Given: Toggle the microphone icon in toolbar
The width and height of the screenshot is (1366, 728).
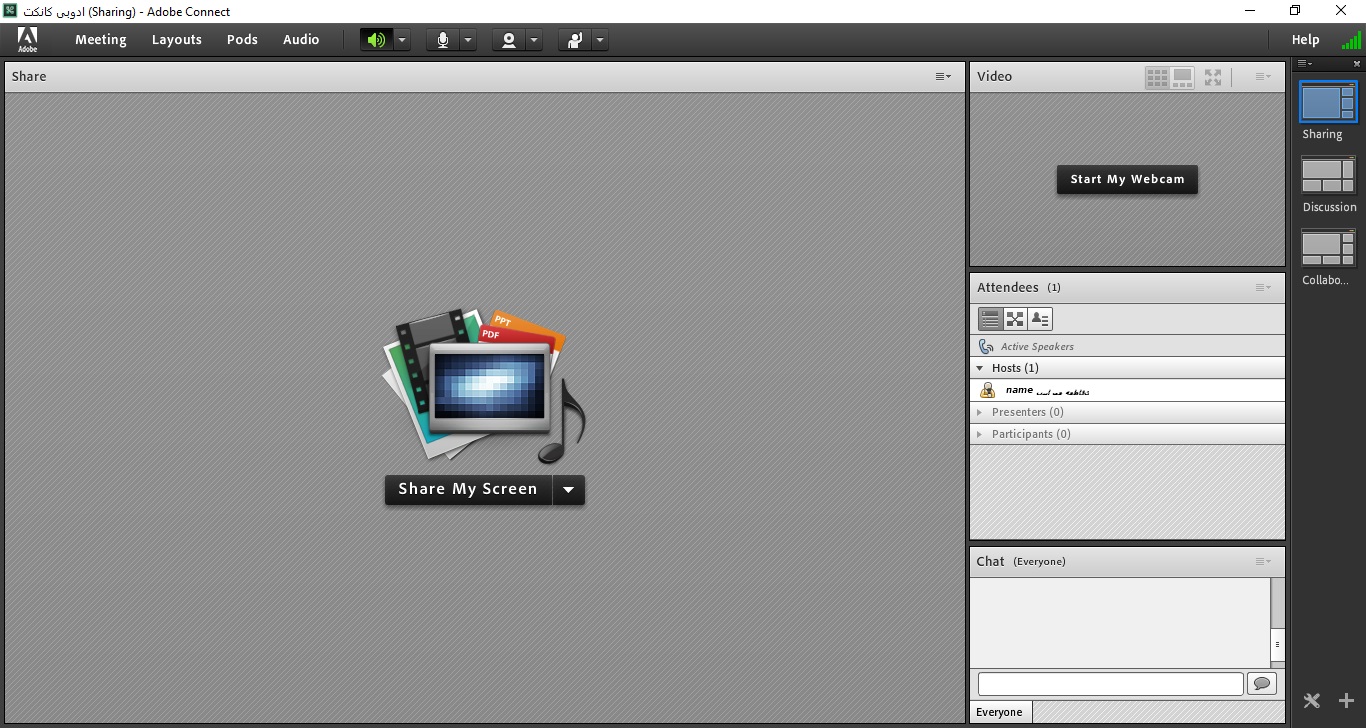Looking at the screenshot, I should pyautogui.click(x=442, y=40).
